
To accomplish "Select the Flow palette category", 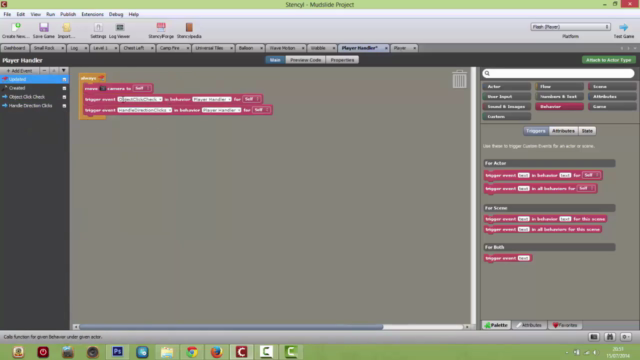I will coord(559,87).
